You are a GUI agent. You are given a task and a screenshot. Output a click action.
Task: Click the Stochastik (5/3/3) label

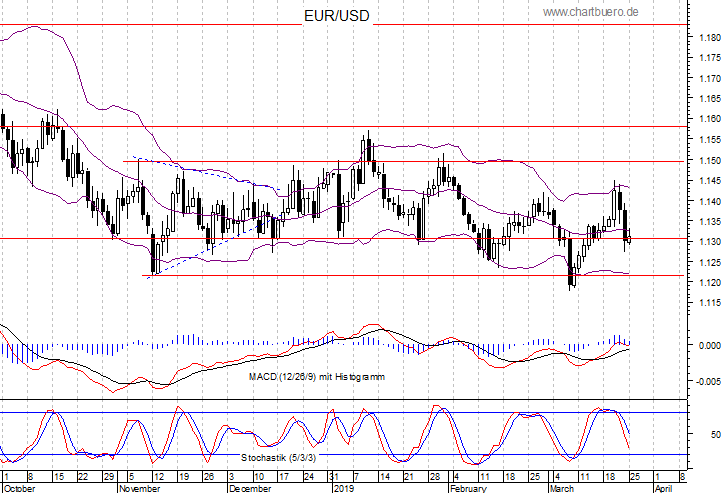click(x=279, y=457)
